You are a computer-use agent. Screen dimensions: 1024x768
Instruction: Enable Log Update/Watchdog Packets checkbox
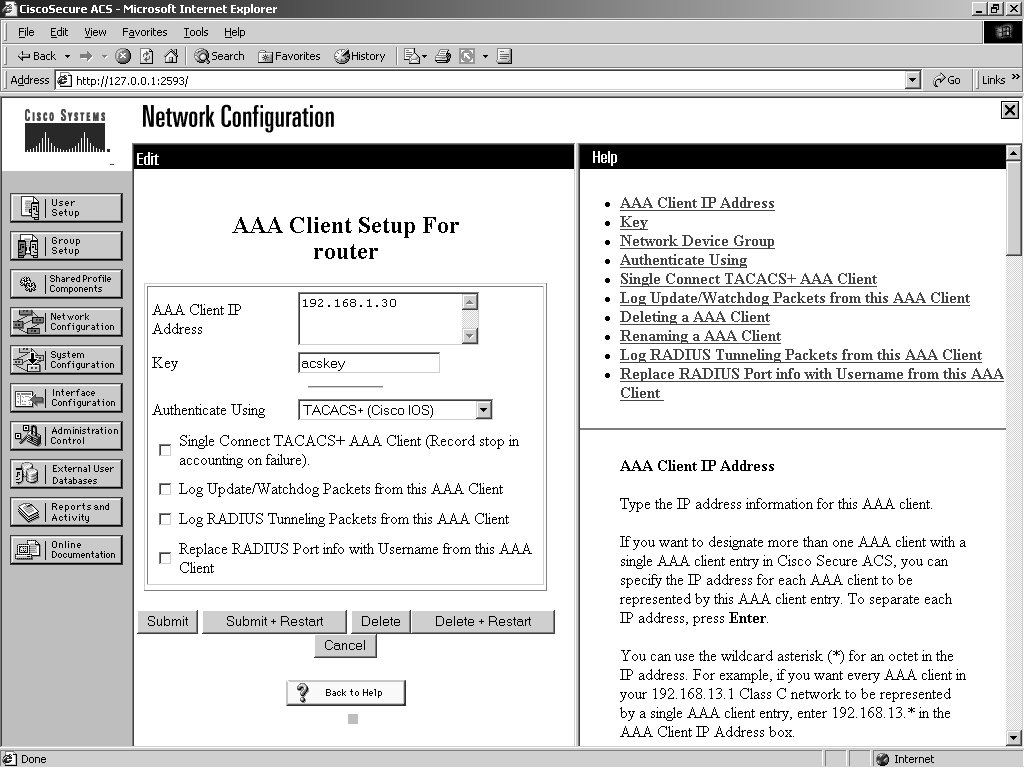coord(165,489)
